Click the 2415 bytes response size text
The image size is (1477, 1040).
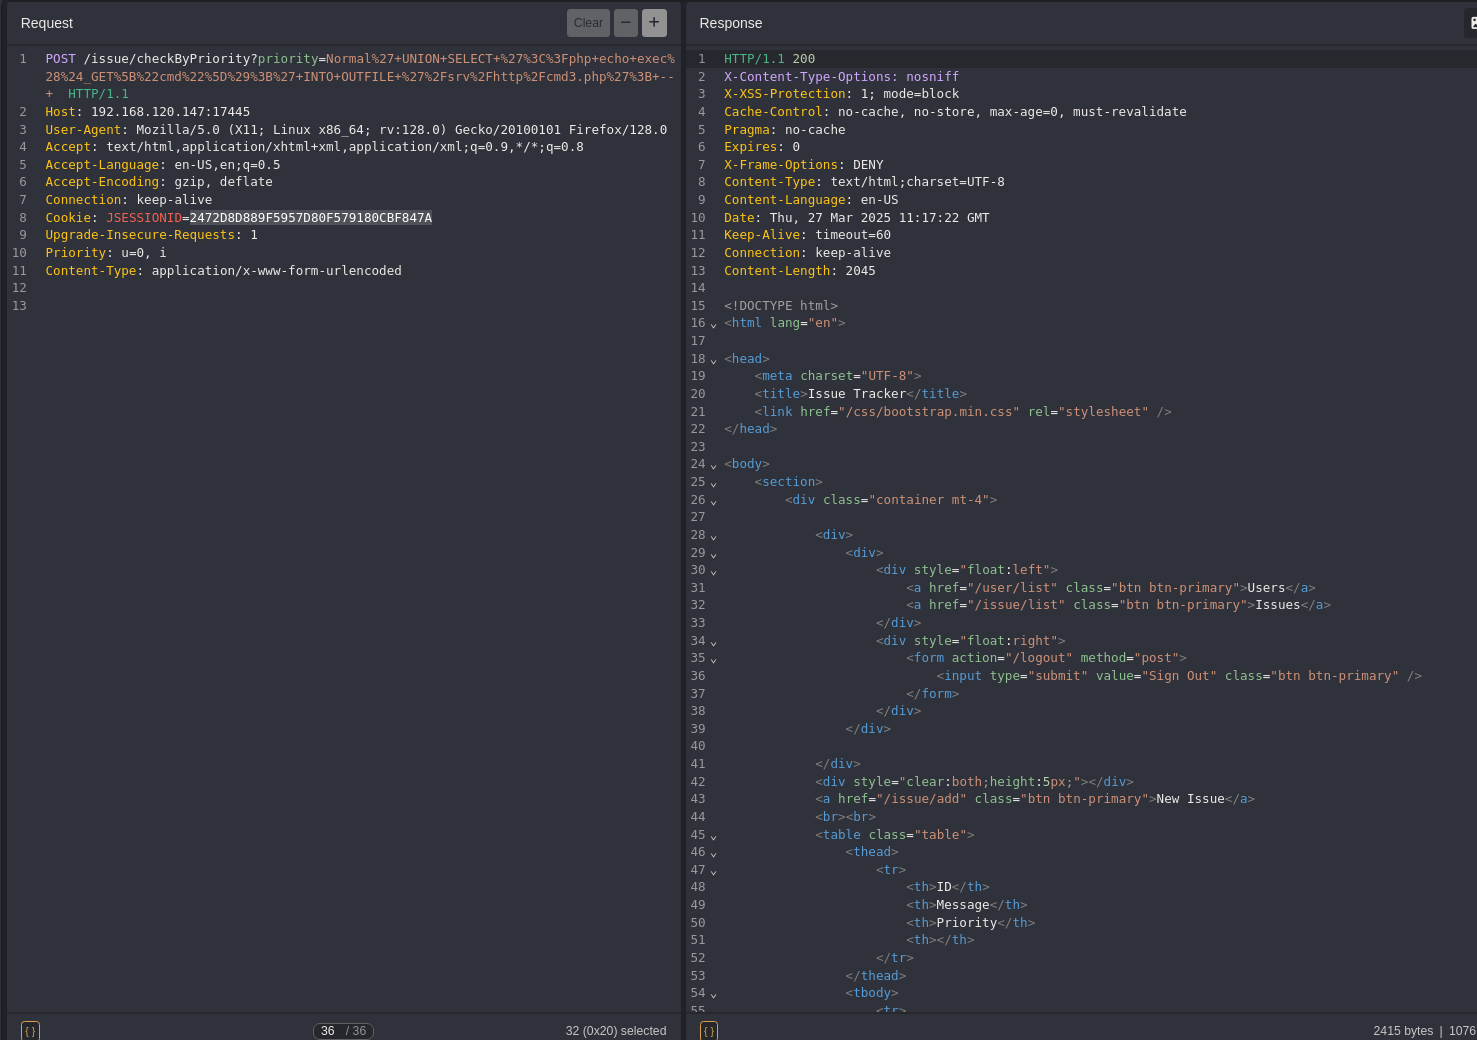click(x=1403, y=1031)
